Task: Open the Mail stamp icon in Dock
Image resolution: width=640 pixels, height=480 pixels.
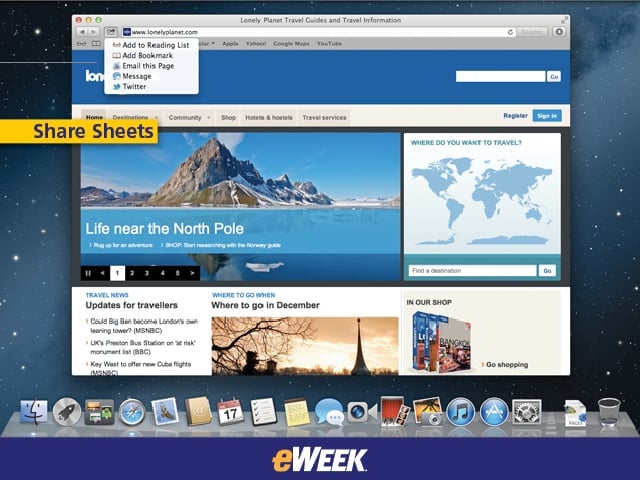Action: pos(165,411)
